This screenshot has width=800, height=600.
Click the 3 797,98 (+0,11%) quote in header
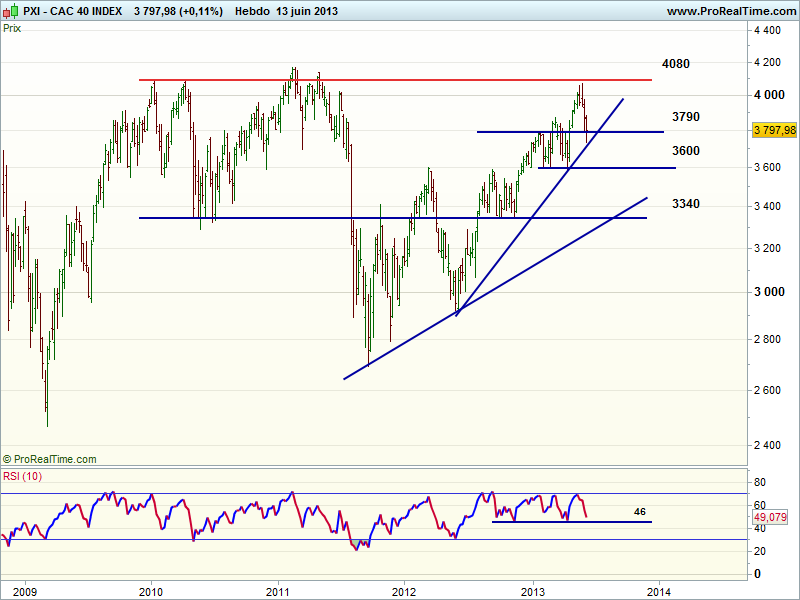[176, 11]
